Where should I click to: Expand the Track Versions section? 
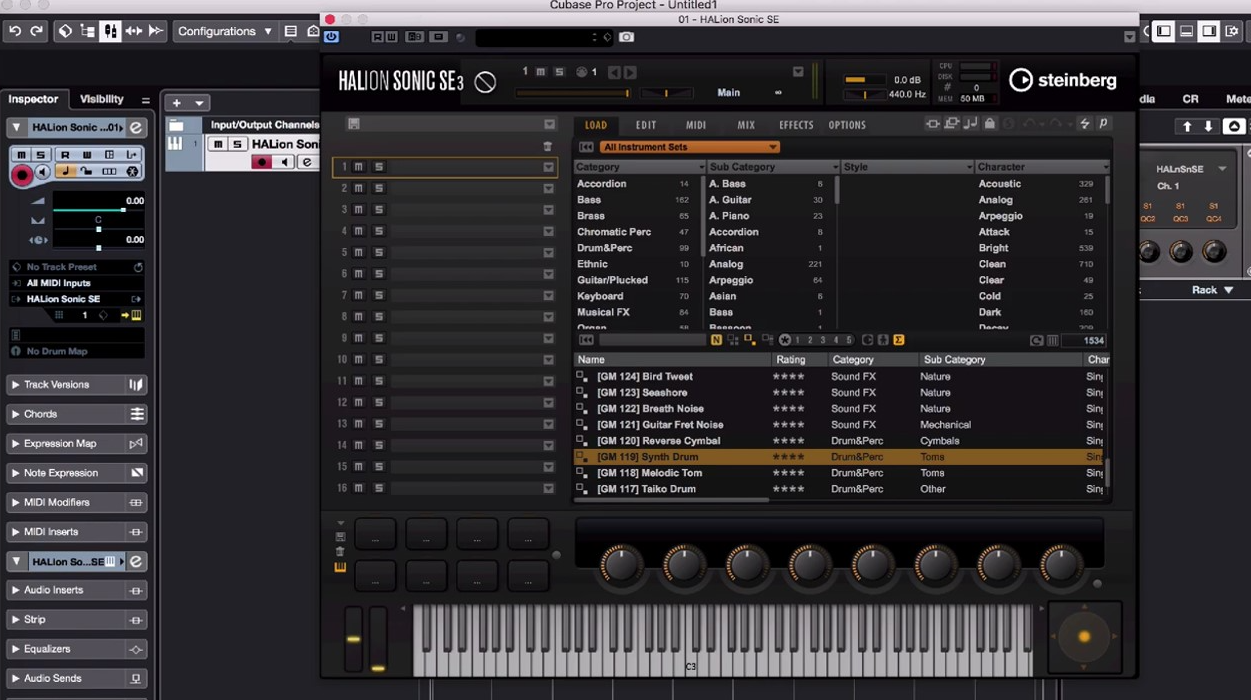tap(76, 385)
